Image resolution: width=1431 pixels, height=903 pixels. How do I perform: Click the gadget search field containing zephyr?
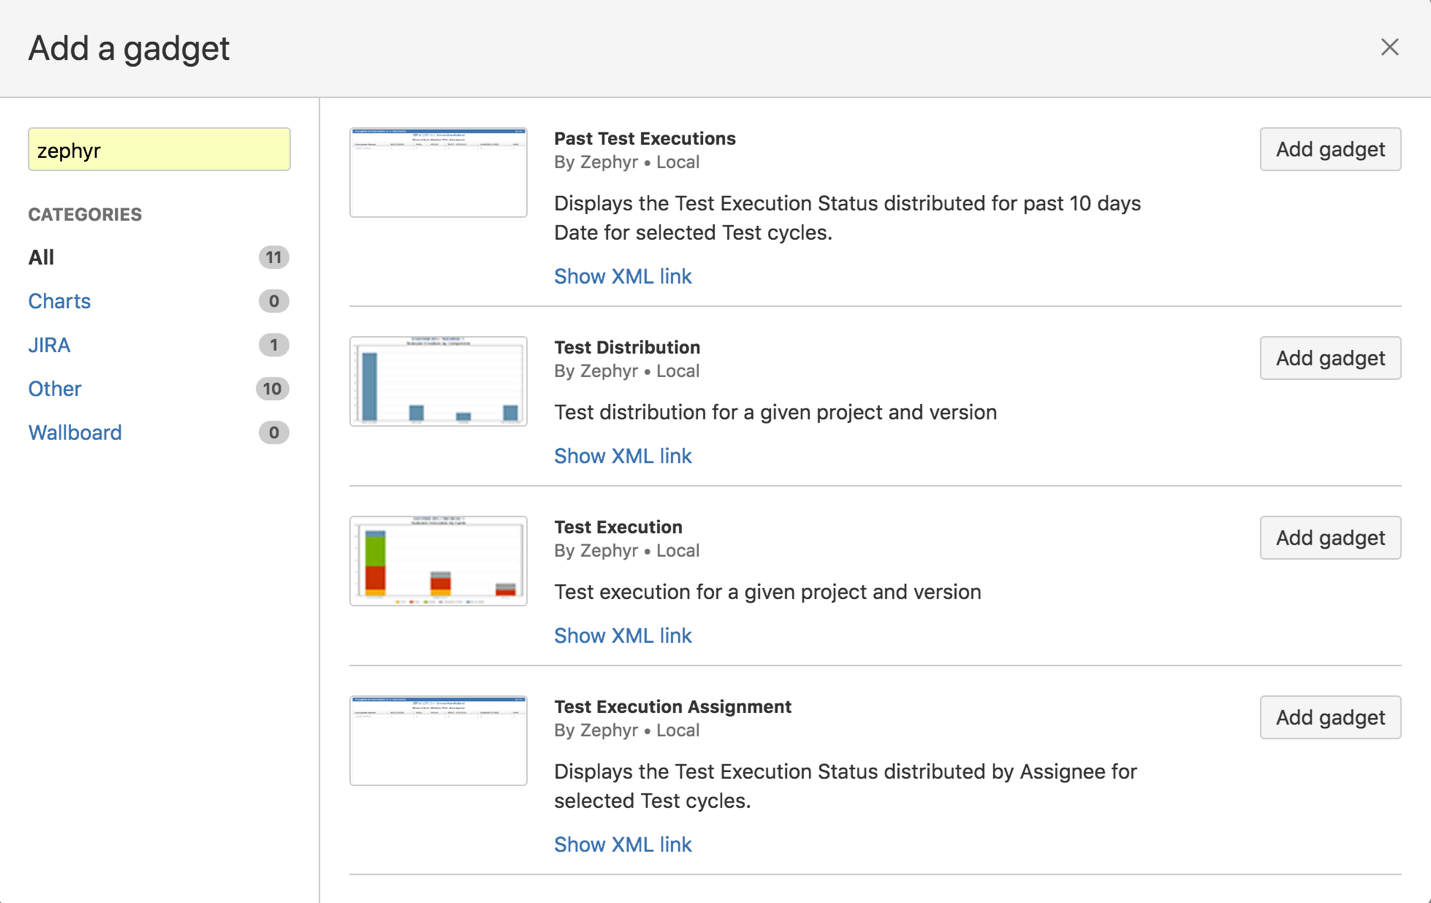pyautogui.click(x=159, y=150)
